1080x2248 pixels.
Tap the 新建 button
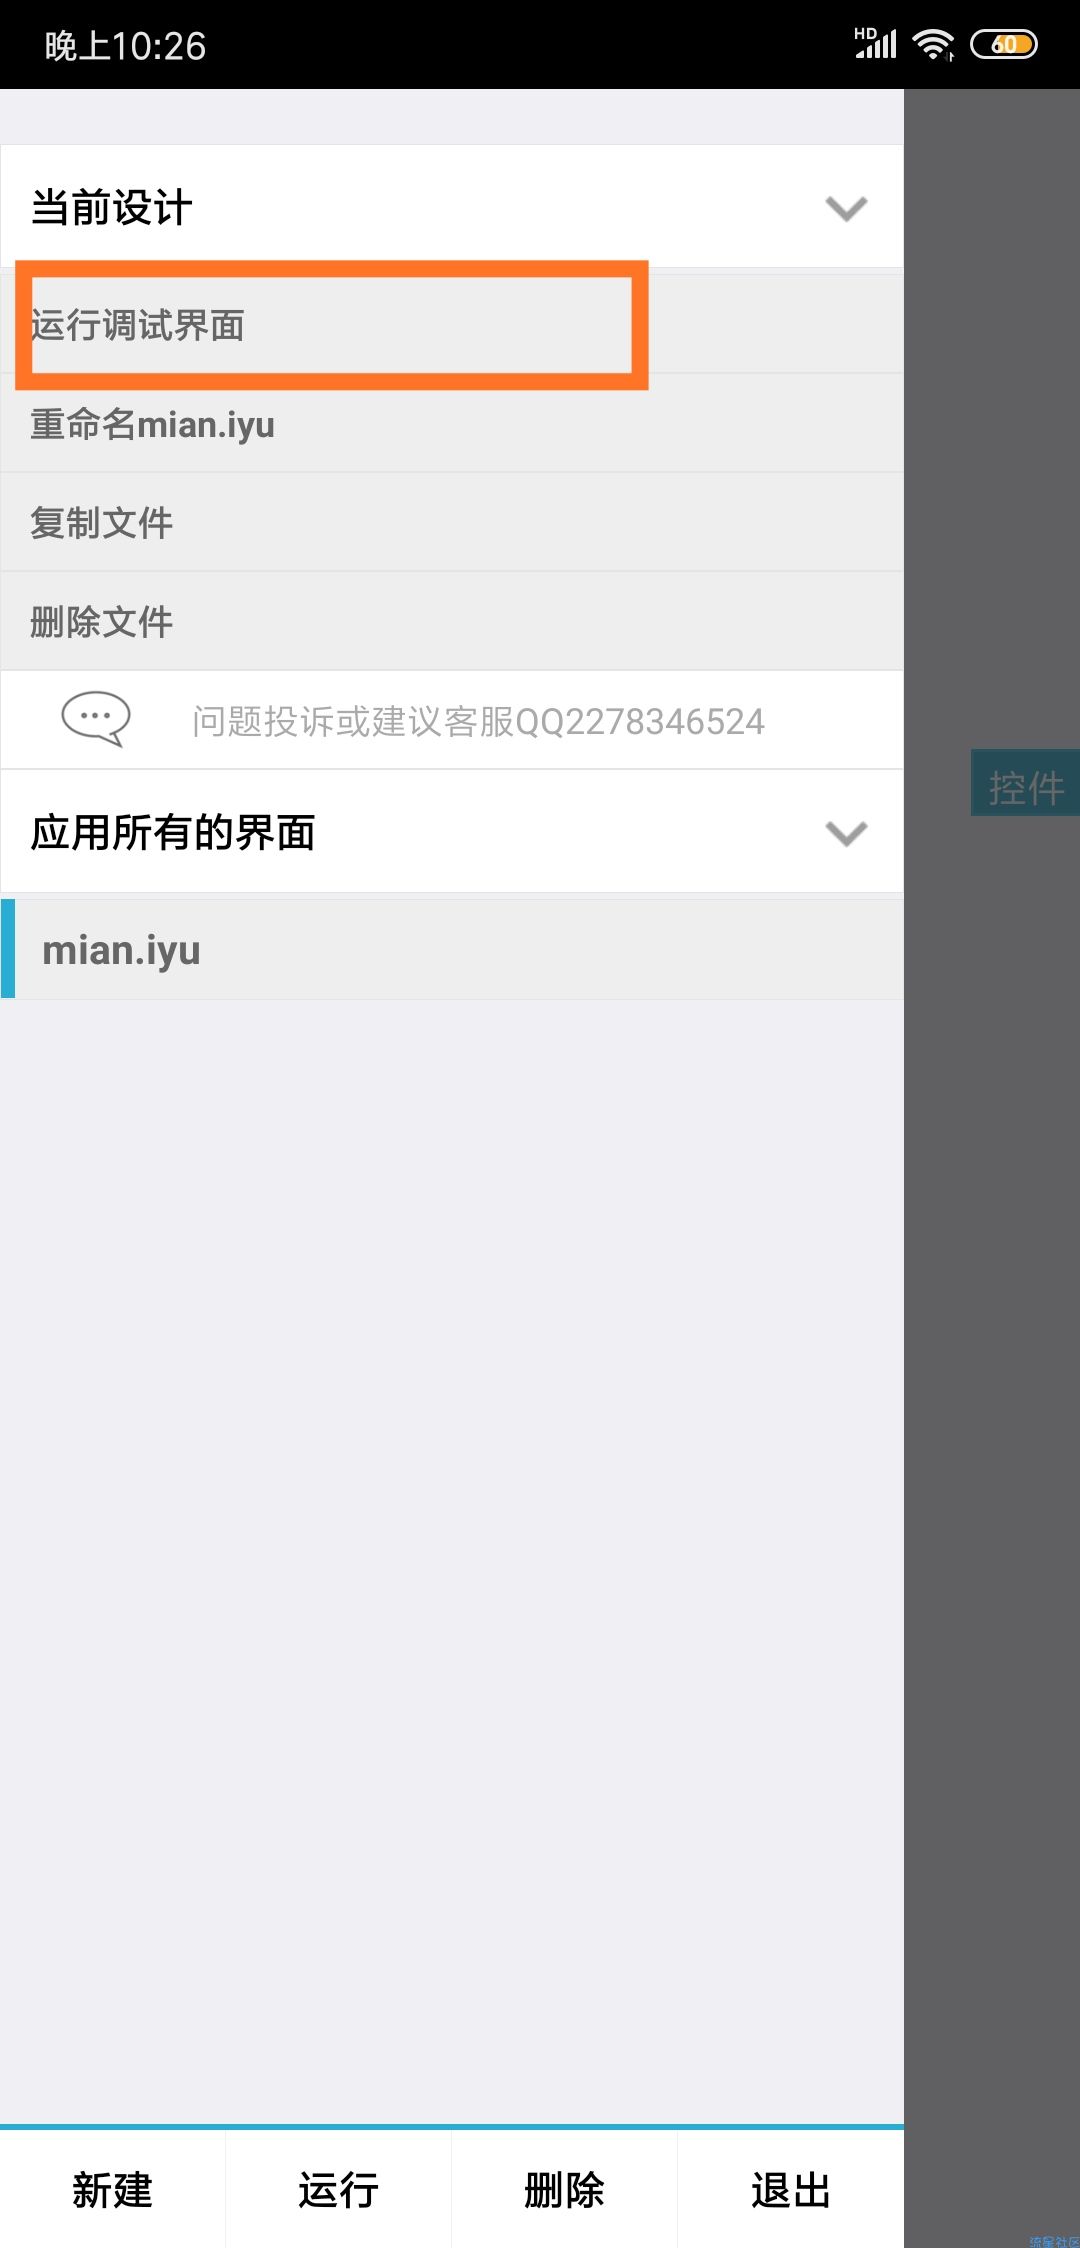pyautogui.click(x=113, y=2189)
